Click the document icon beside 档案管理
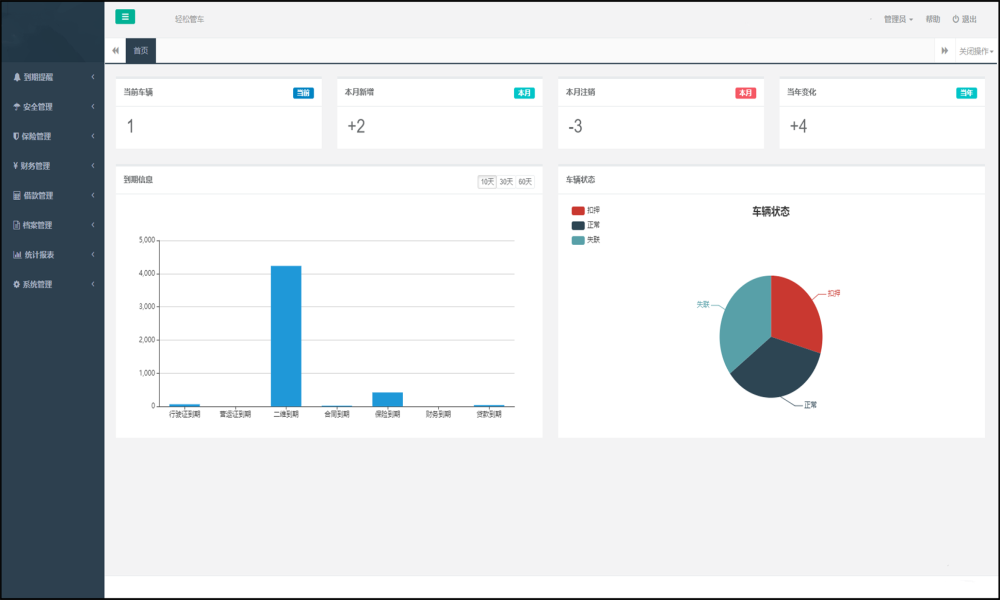The height and width of the screenshot is (600, 1000). 17,225
